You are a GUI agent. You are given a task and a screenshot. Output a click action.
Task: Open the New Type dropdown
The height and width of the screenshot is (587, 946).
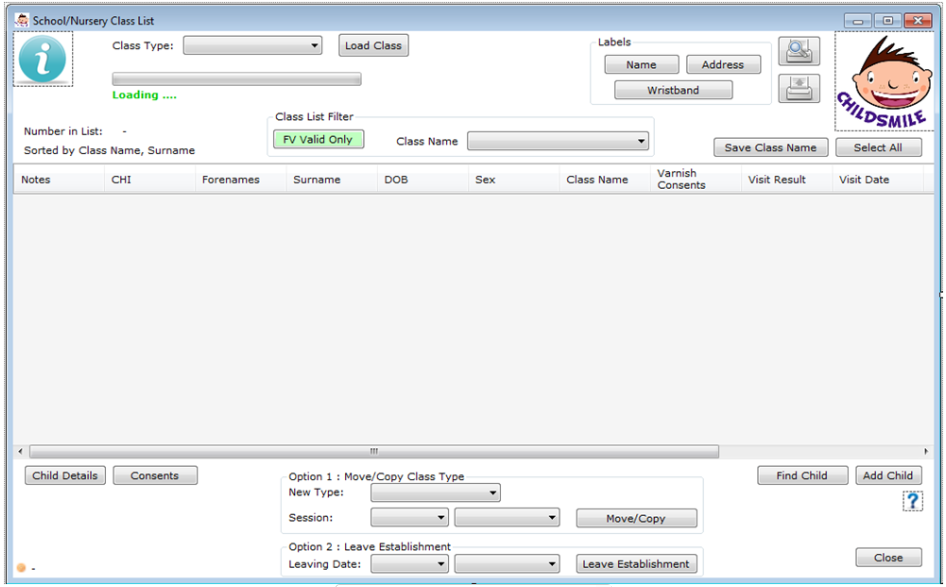click(435, 493)
